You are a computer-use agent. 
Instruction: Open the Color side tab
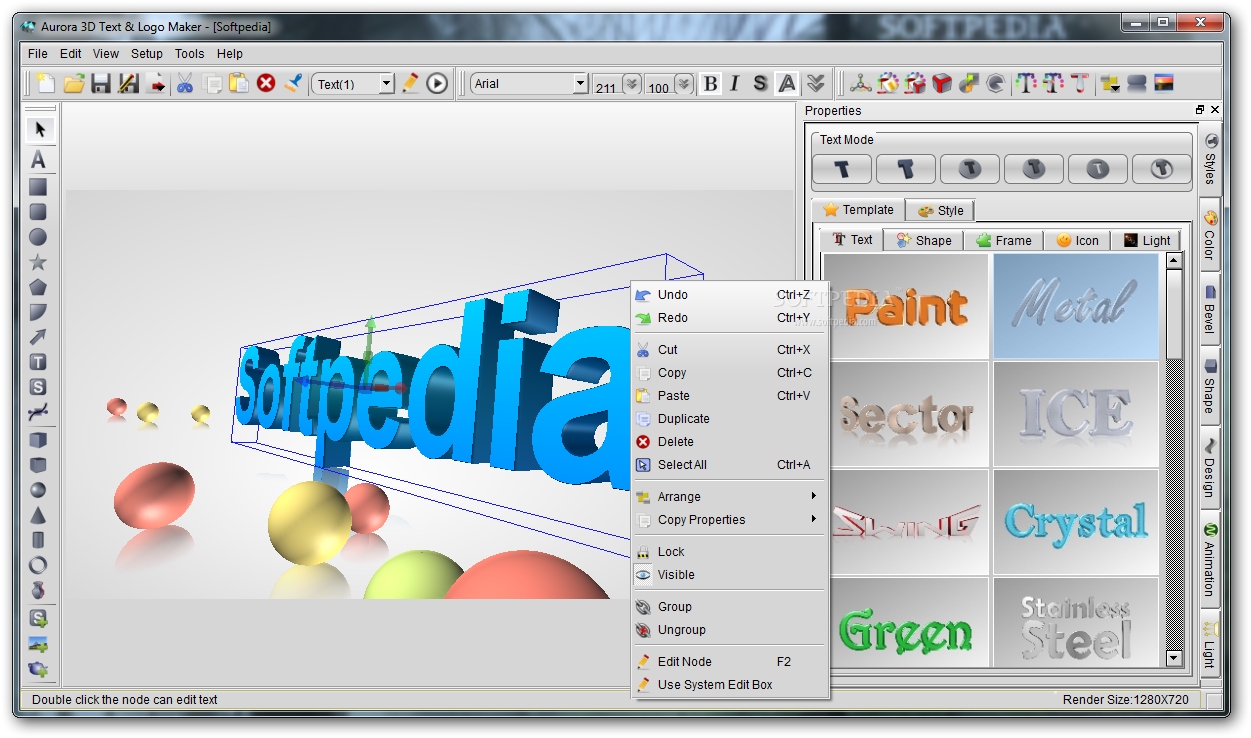[x=1210, y=235]
